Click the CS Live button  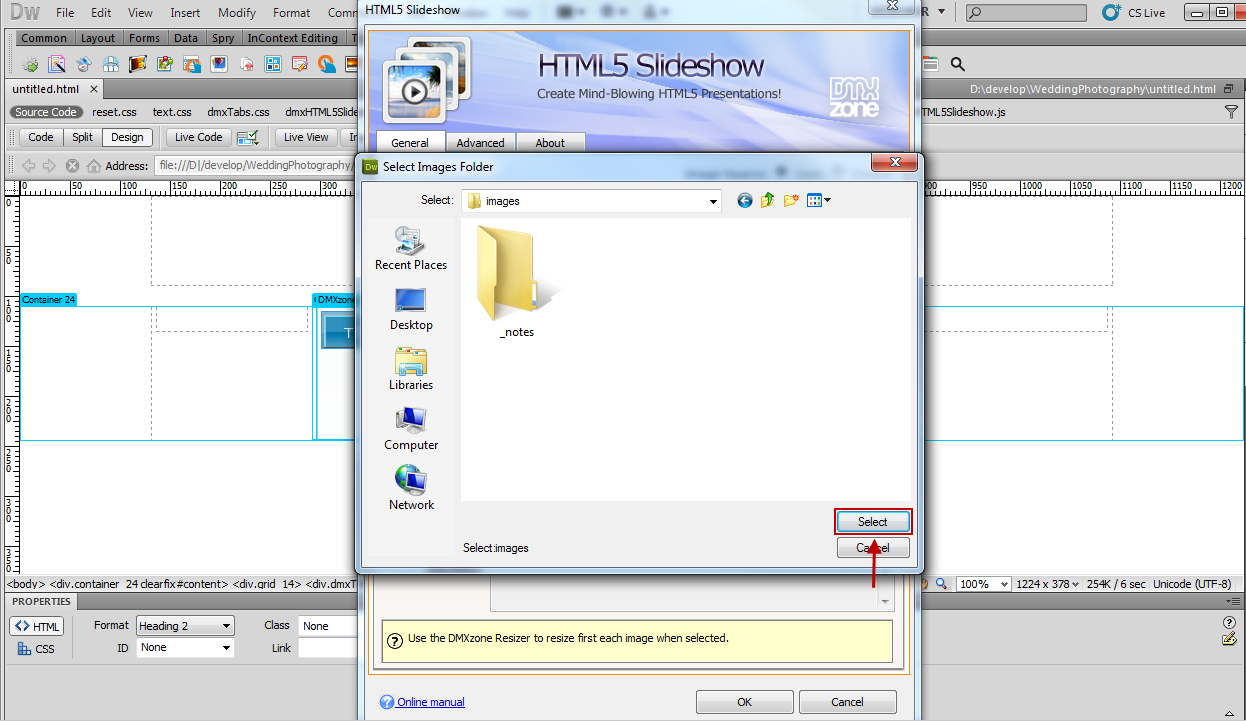1134,13
